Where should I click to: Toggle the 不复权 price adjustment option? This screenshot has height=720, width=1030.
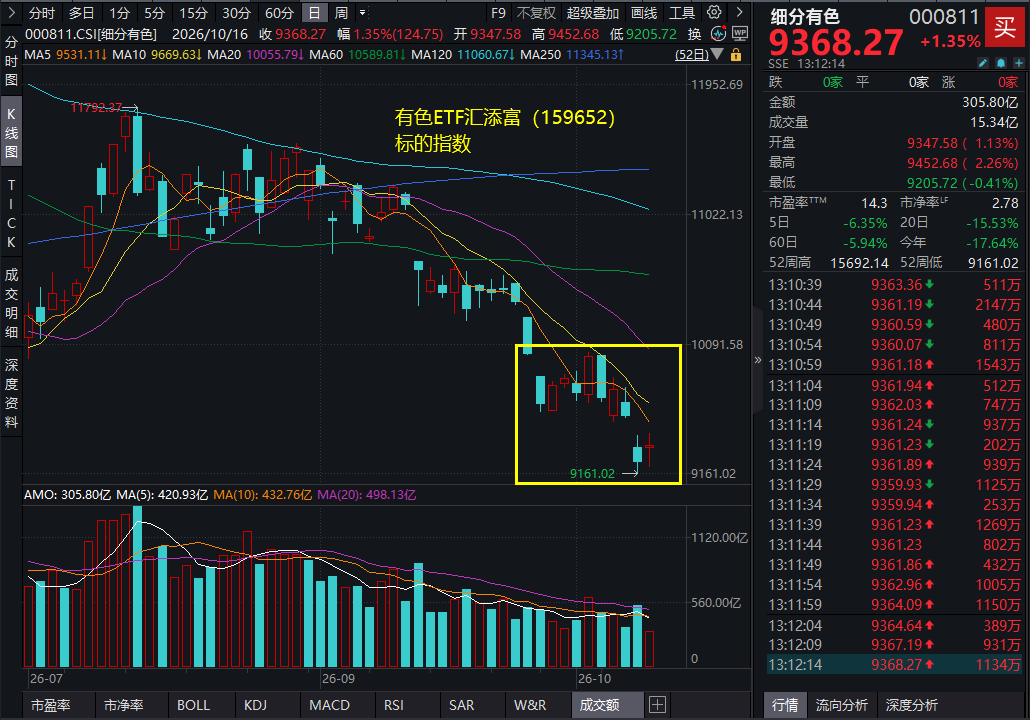point(536,13)
